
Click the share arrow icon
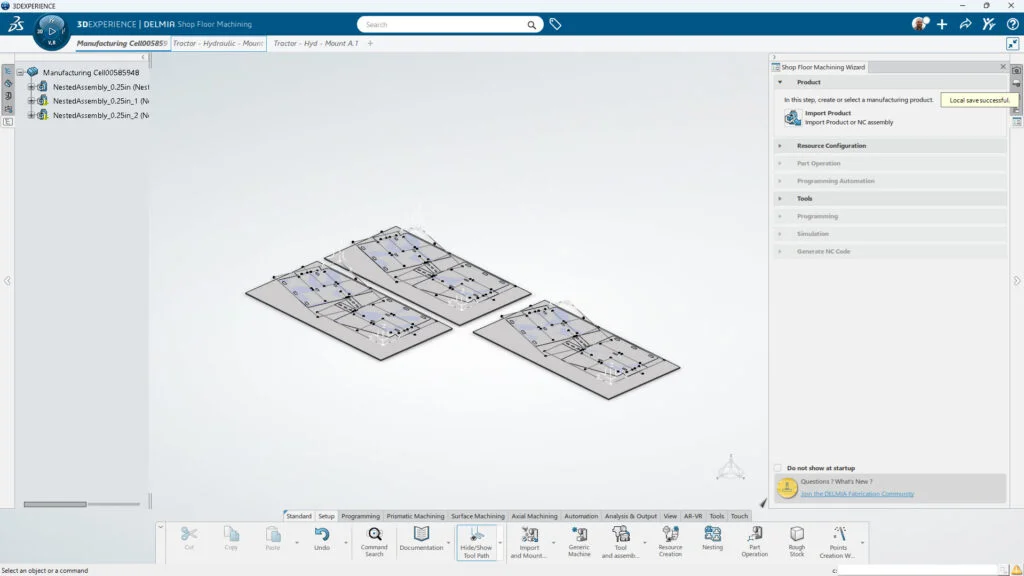[x=965, y=24]
